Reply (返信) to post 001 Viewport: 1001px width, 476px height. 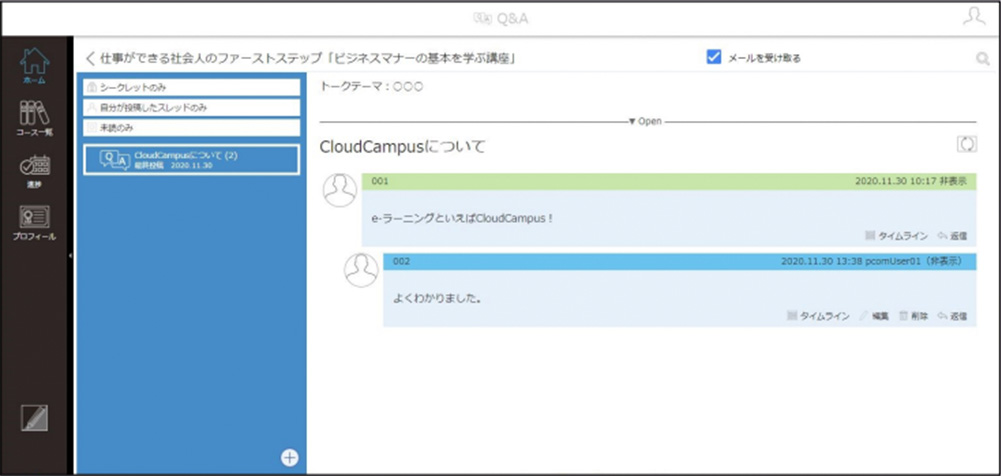tap(952, 235)
